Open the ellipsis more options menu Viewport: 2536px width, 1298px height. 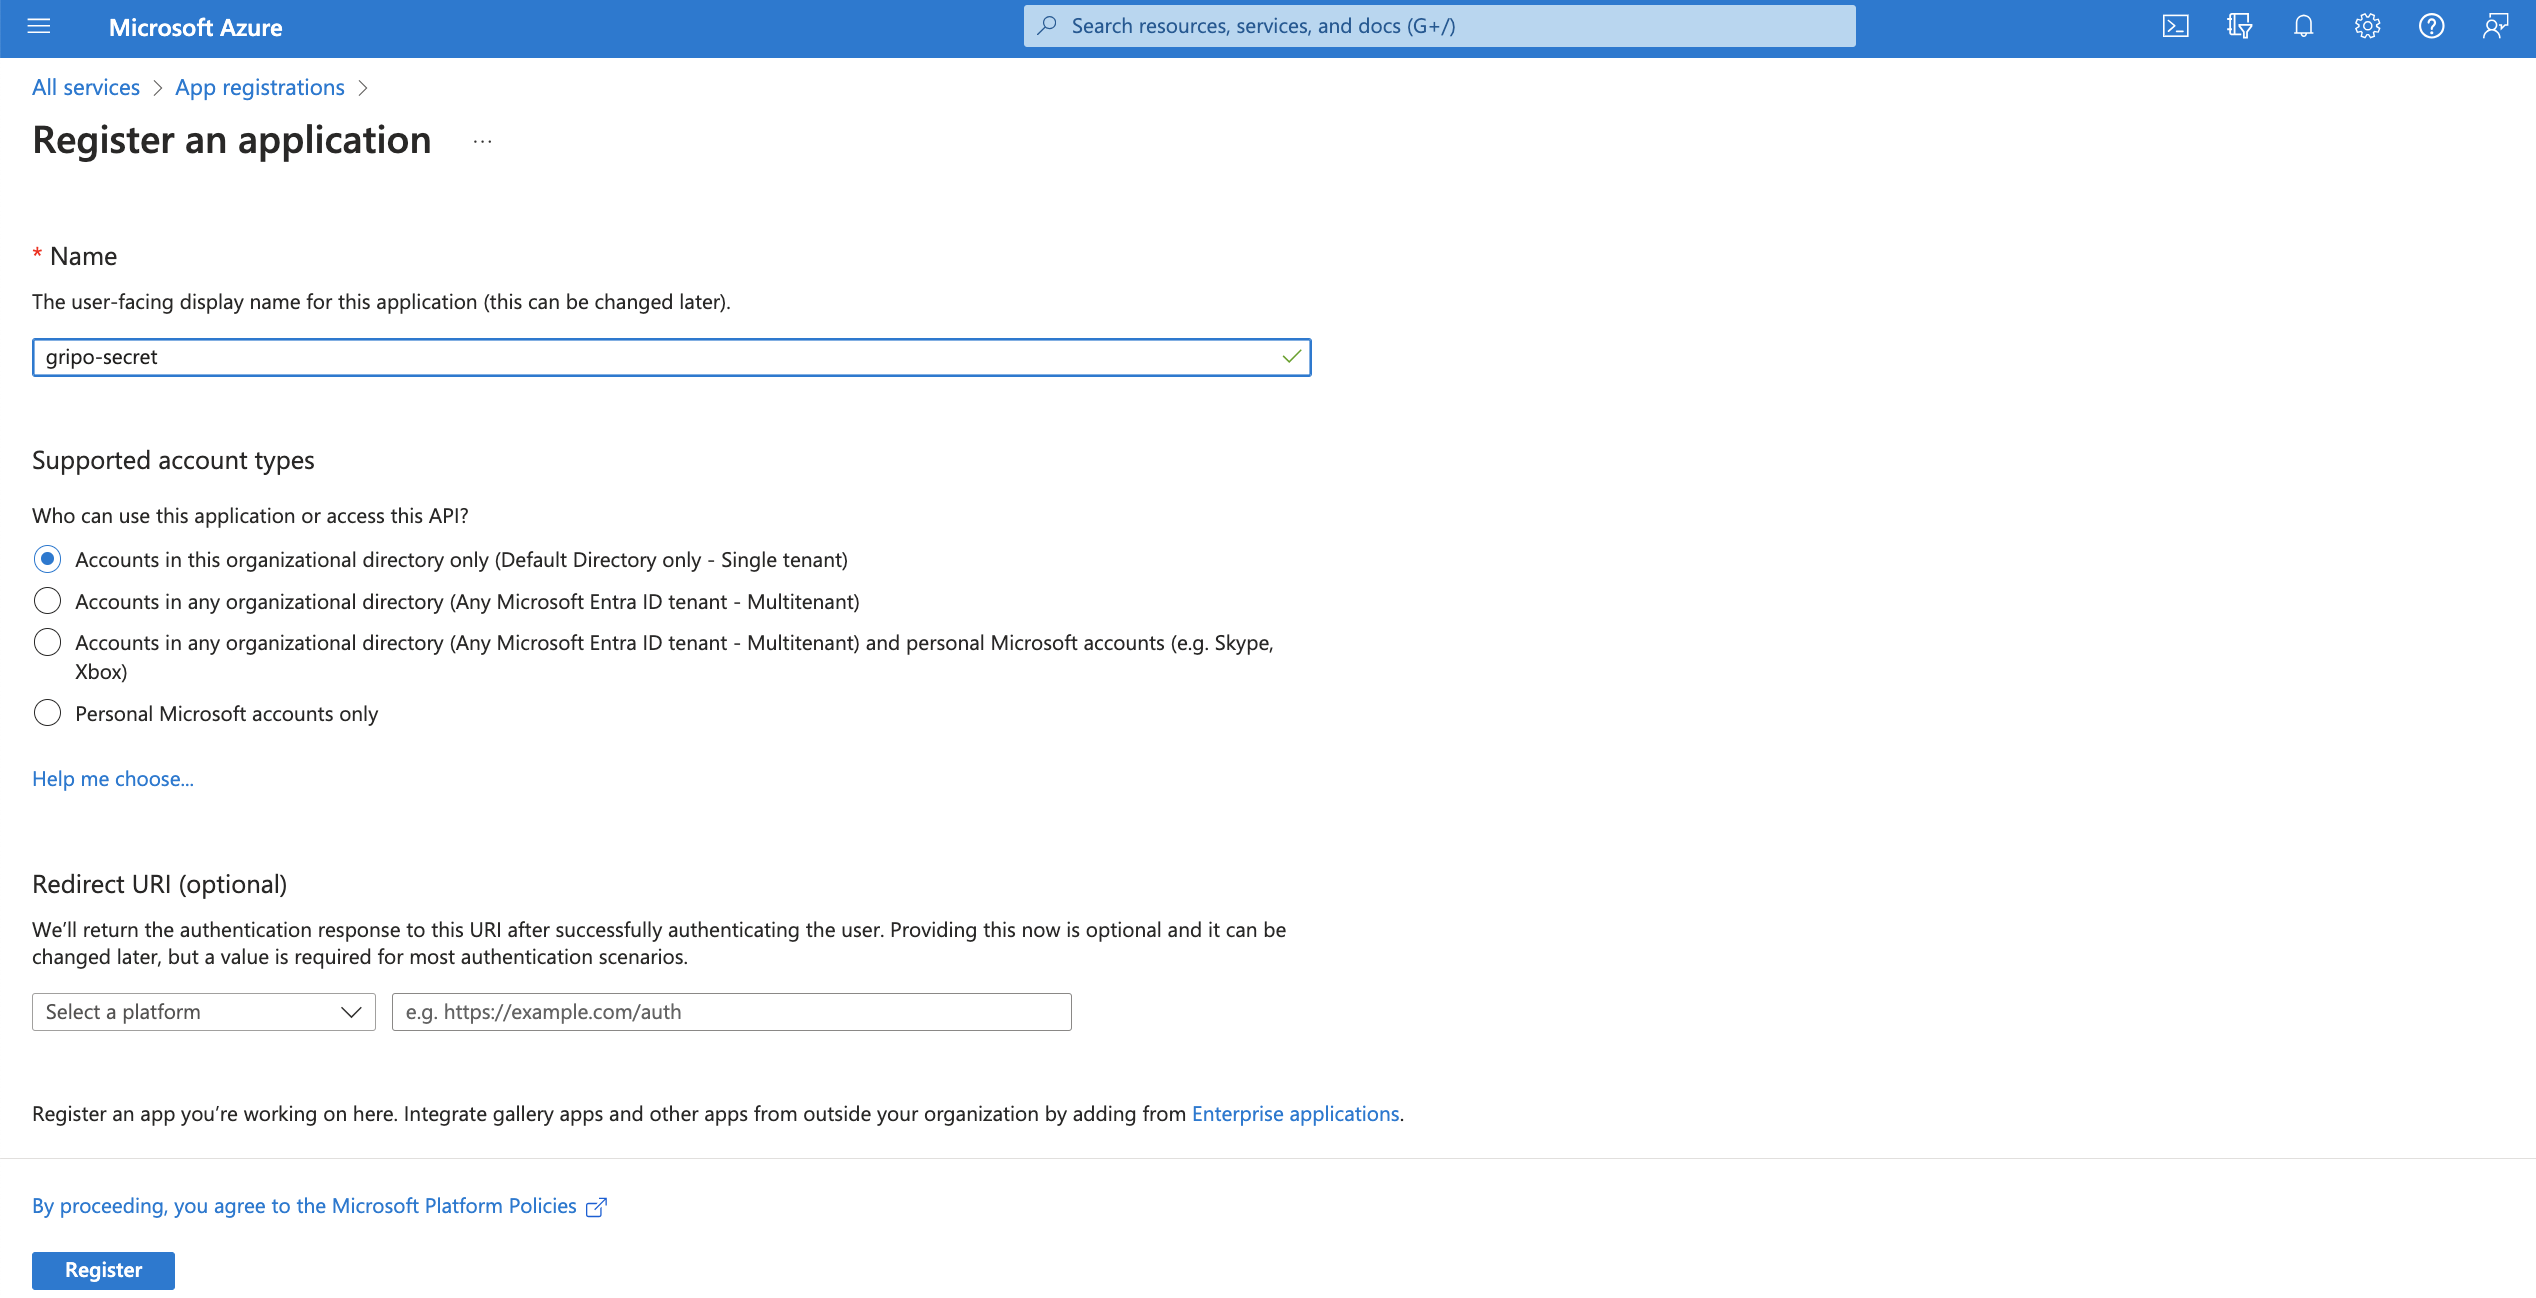pyautogui.click(x=482, y=142)
